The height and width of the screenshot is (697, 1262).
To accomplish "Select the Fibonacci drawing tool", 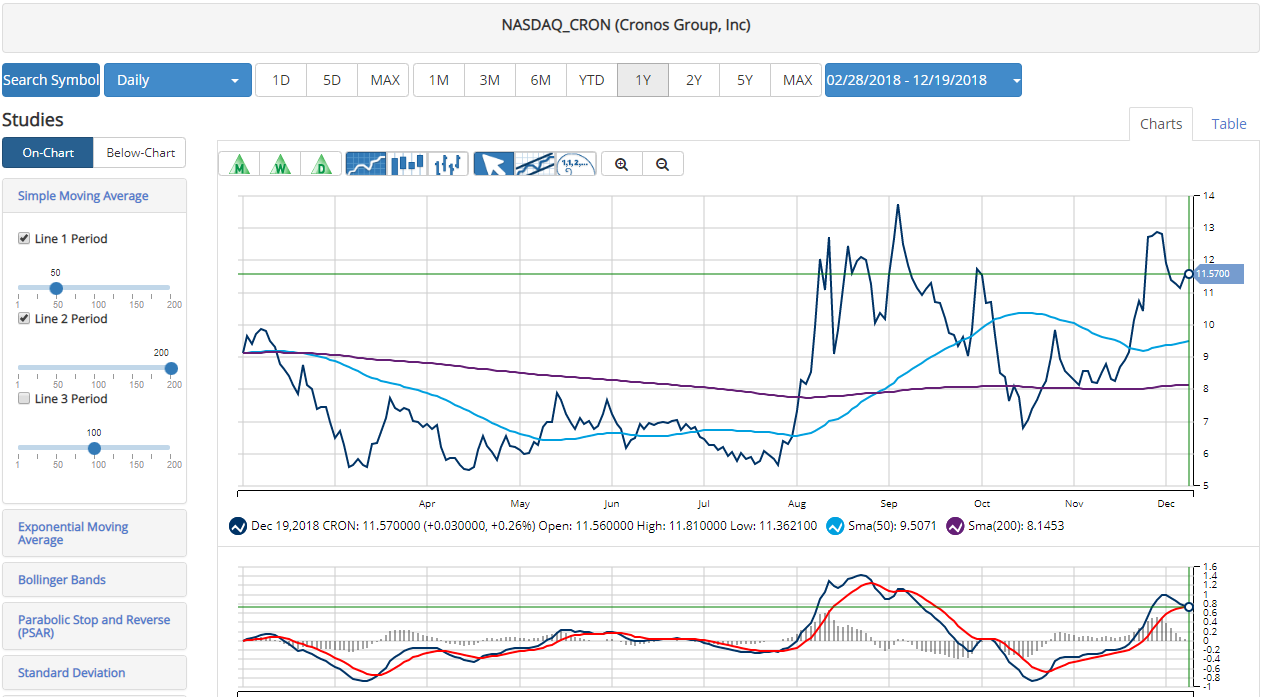I will tap(576, 164).
